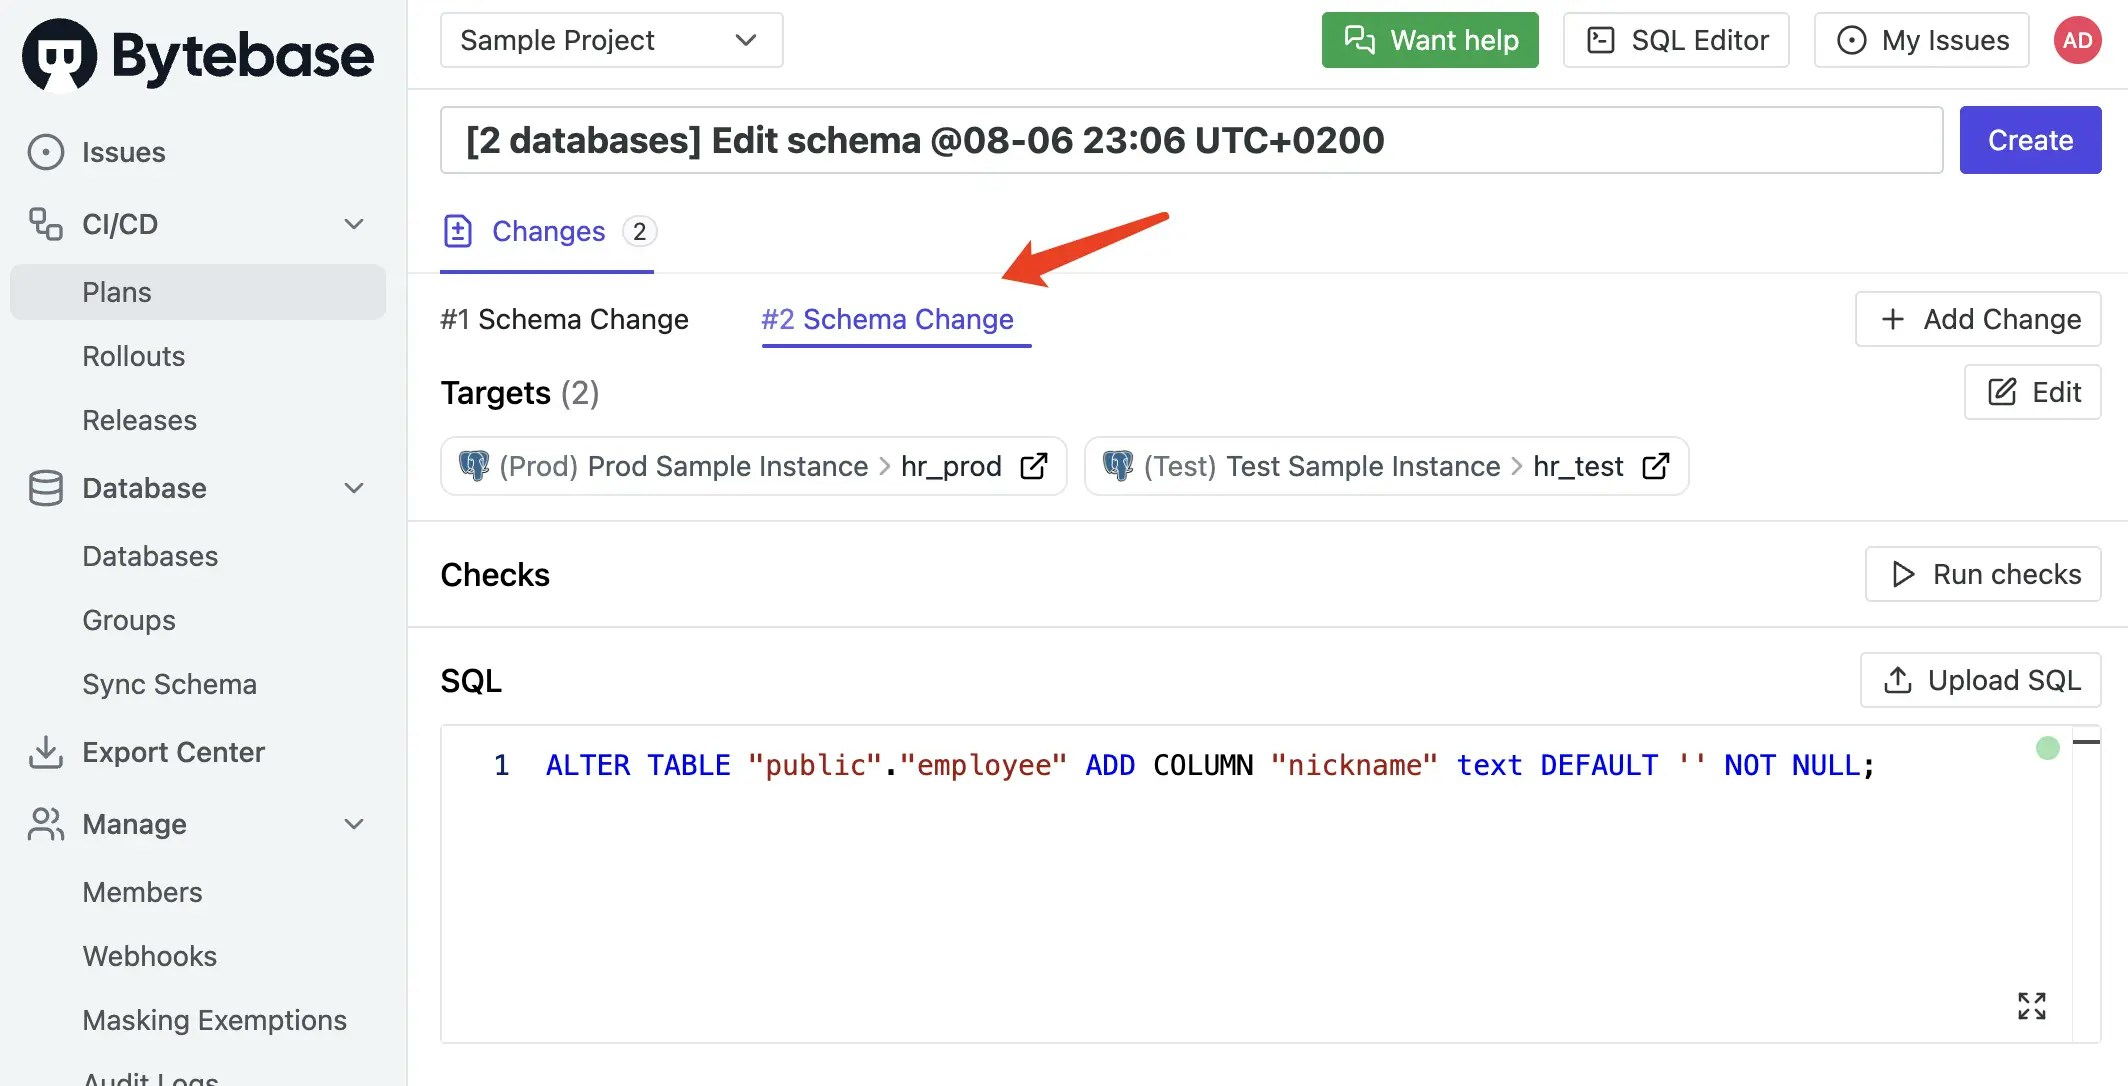2128x1086 pixels.
Task: Click the Changes count badge 2
Action: tap(640, 231)
